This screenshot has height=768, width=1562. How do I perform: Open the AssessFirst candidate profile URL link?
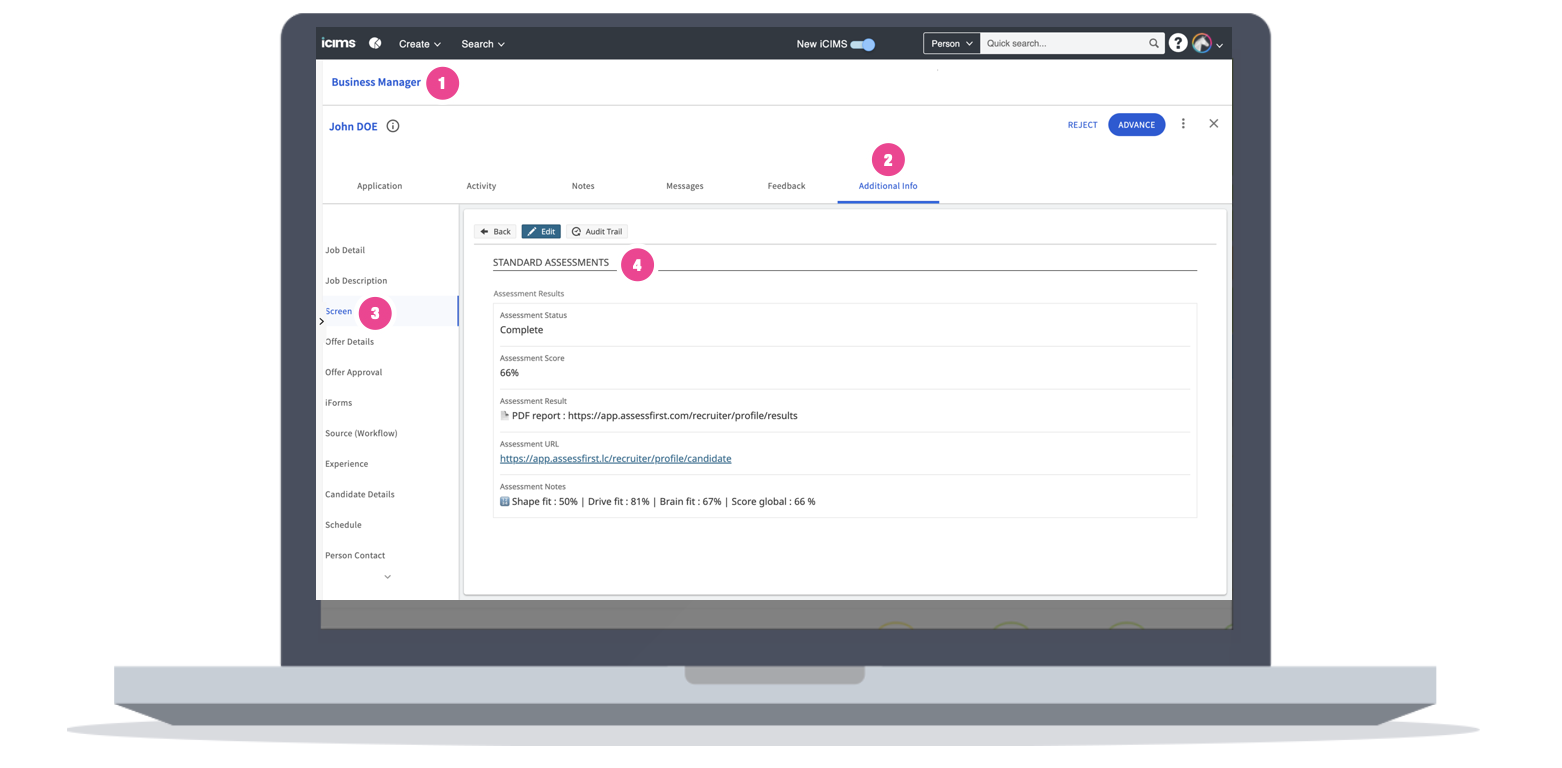click(615, 458)
